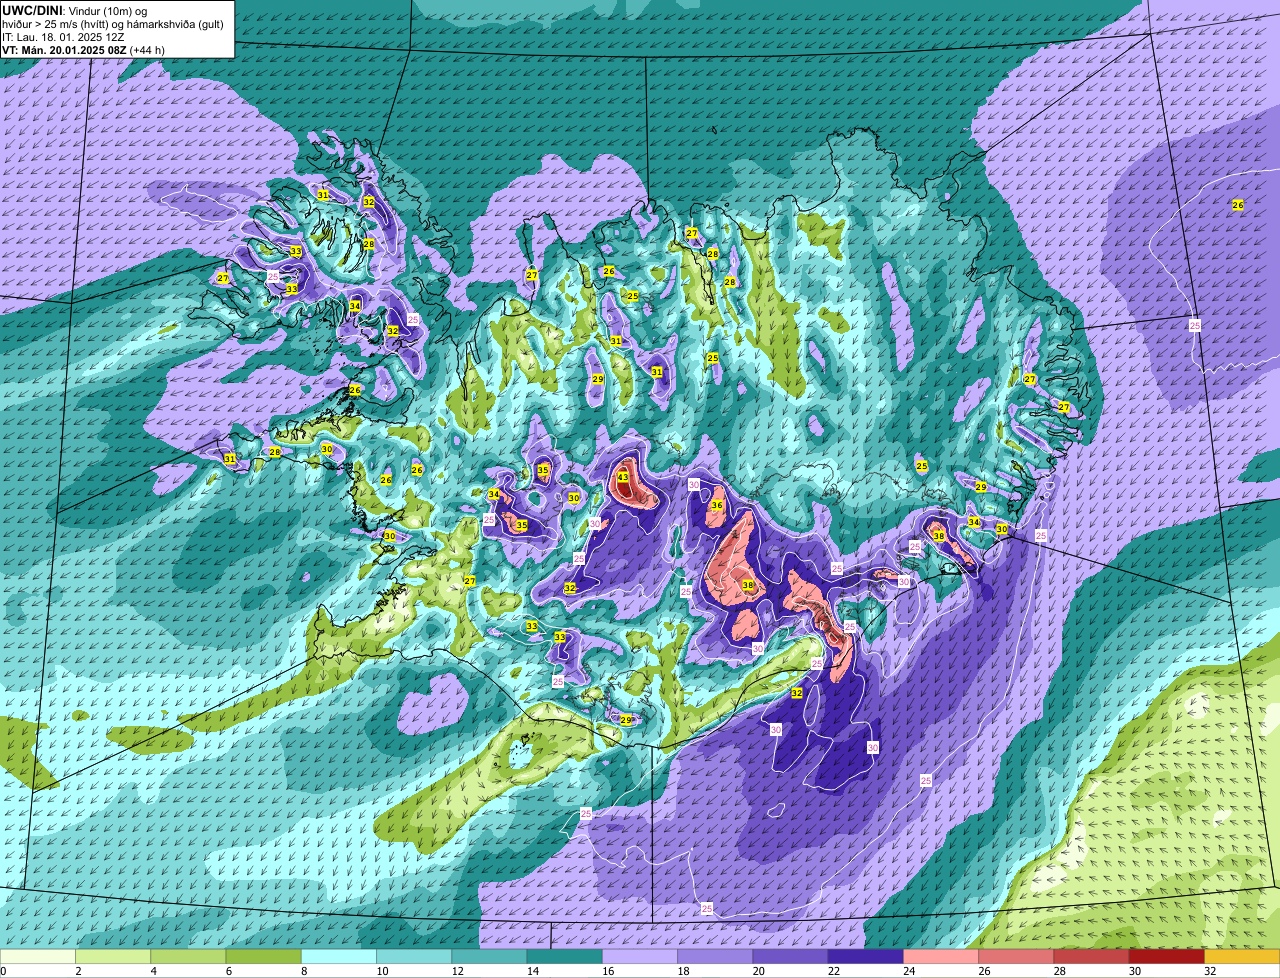Click the 18–20 m/s purple legend swatch
This screenshot has height=978, width=1280.
click(715, 956)
